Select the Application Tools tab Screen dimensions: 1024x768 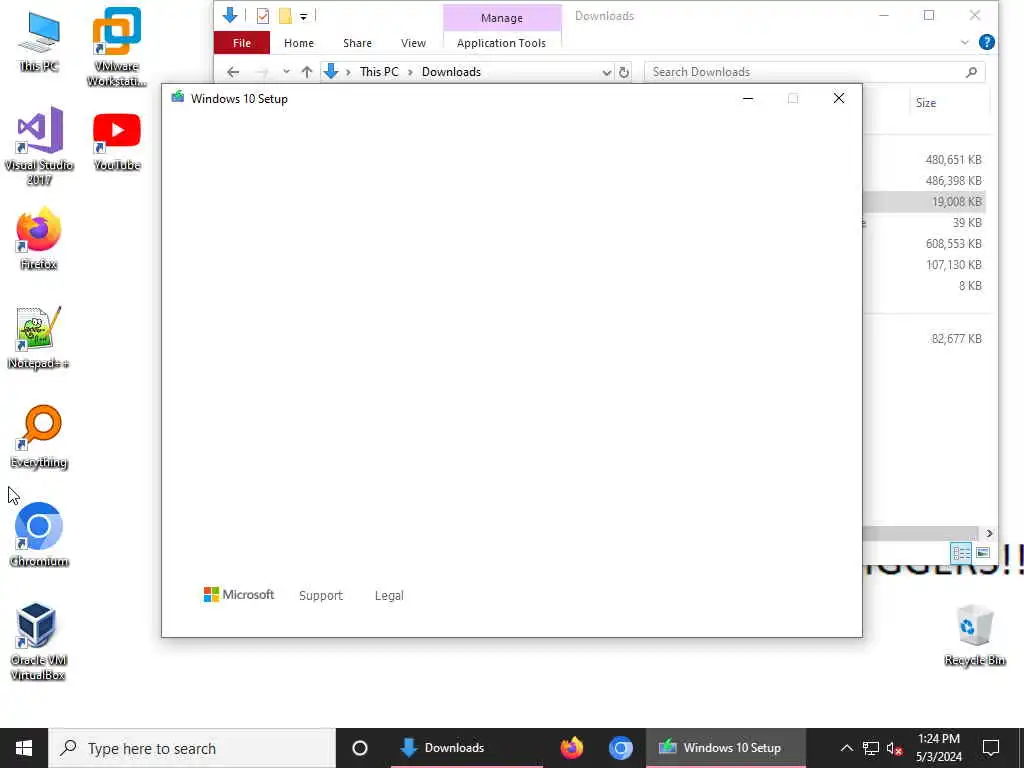click(x=502, y=43)
